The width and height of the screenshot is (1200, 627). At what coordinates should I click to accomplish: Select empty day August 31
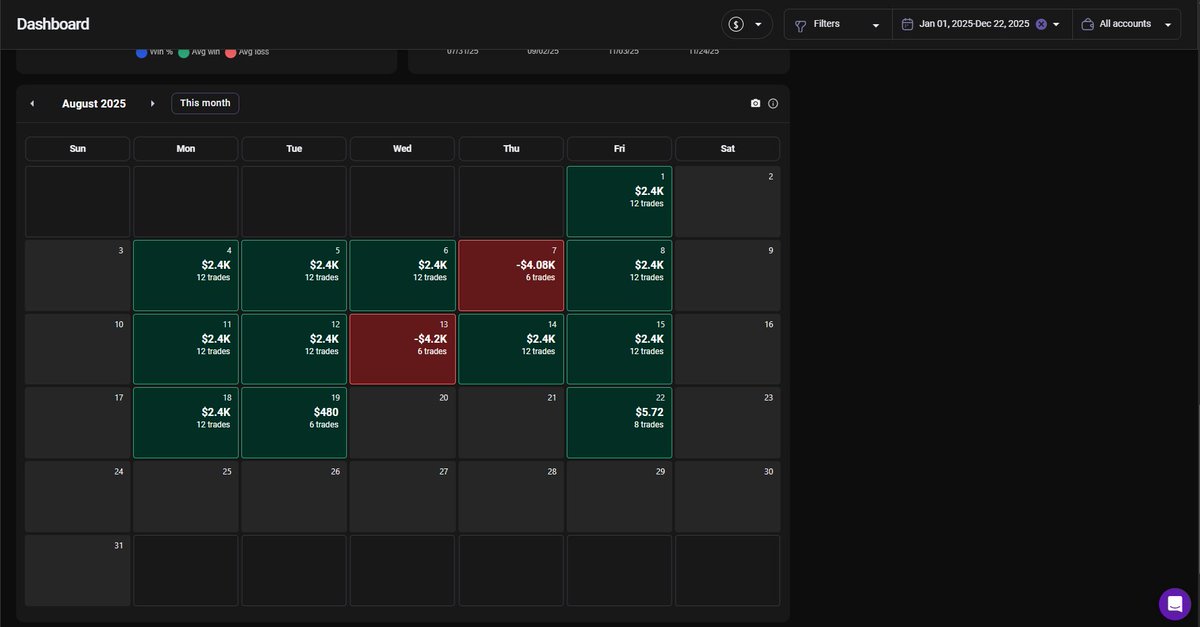[78, 570]
